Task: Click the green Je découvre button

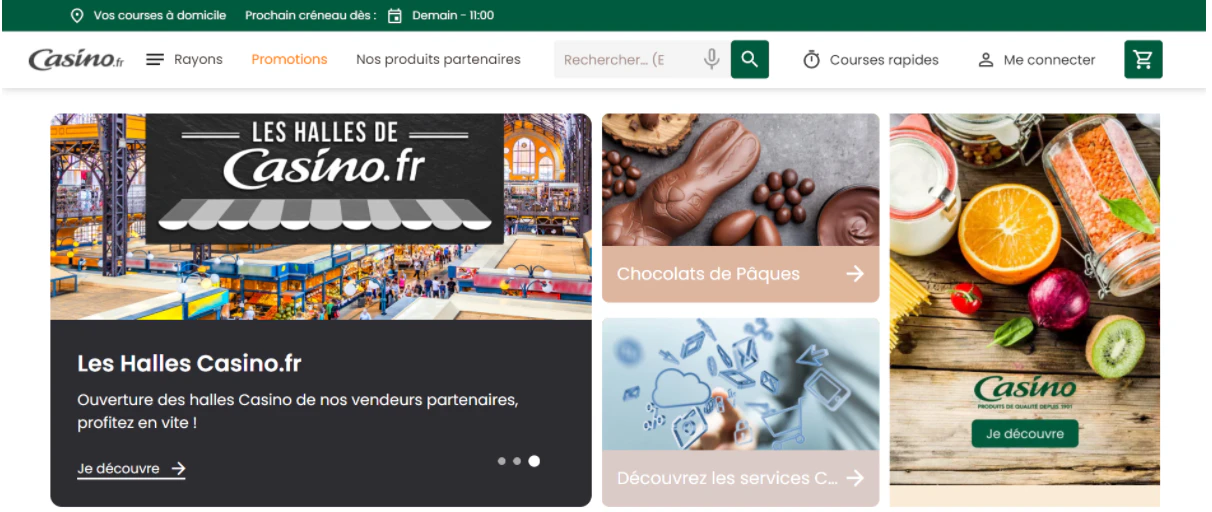Action: (x=1025, y=434)
